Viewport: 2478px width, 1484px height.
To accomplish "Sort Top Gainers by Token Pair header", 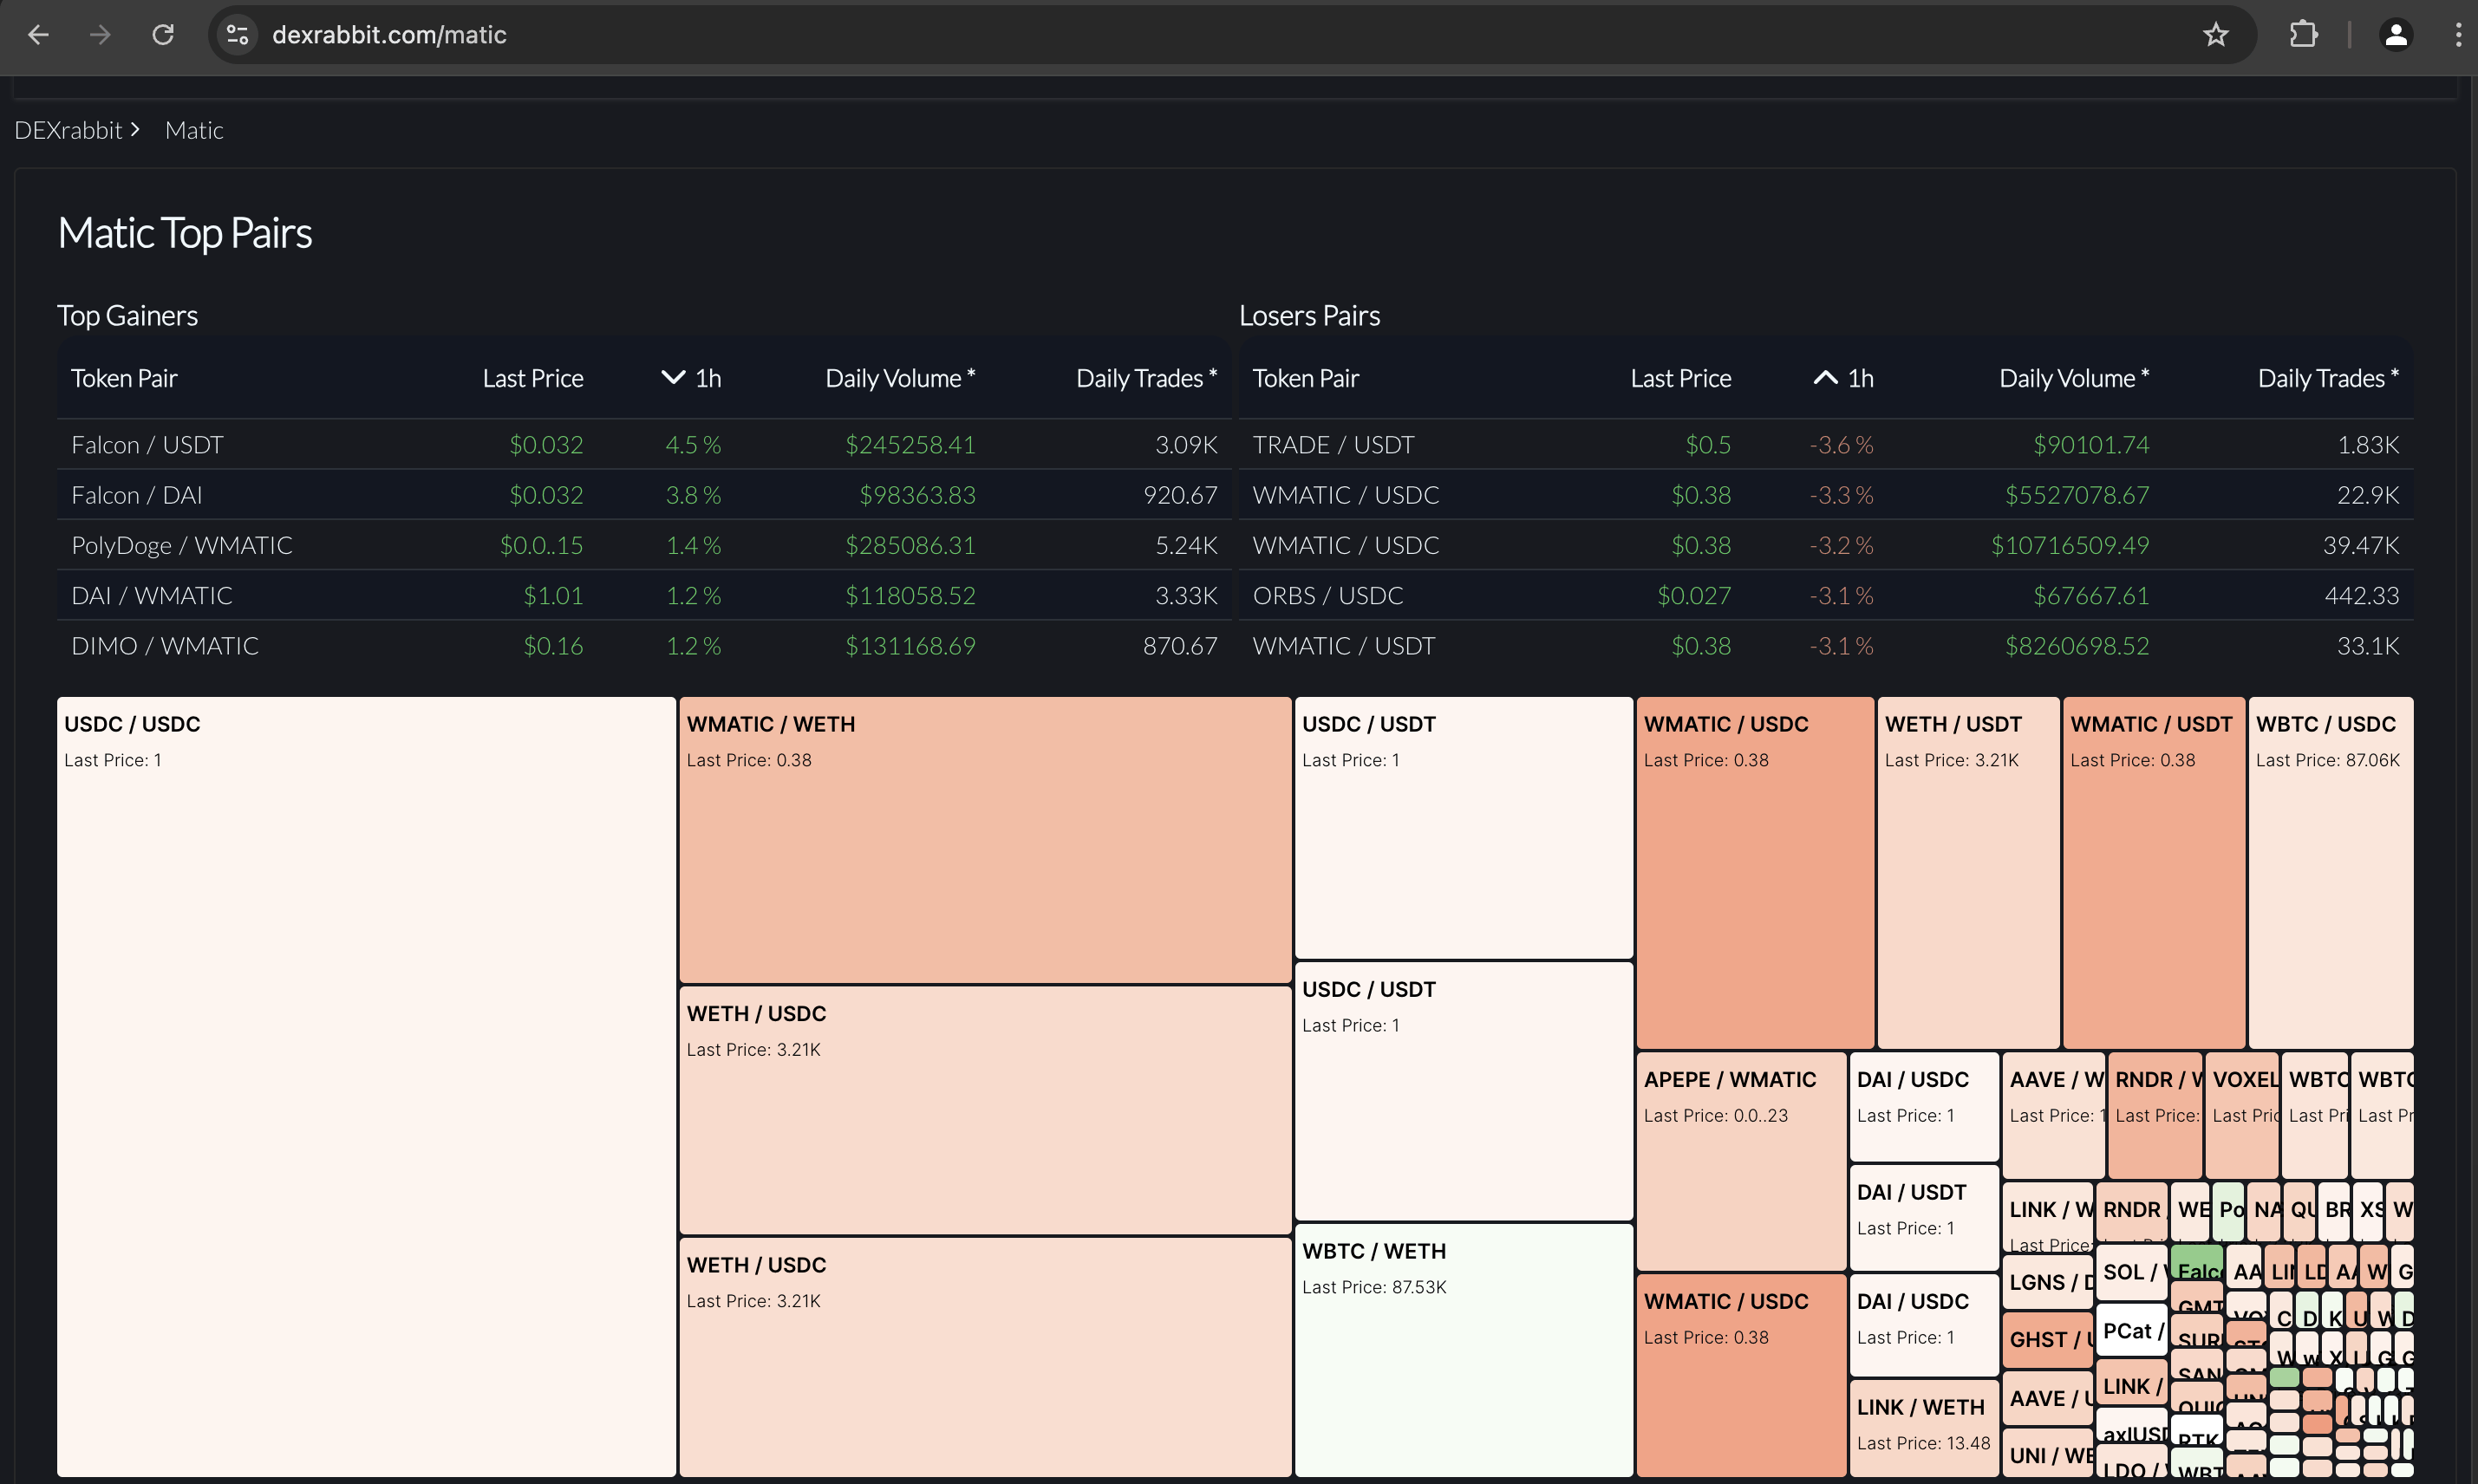I will point(124,379).
